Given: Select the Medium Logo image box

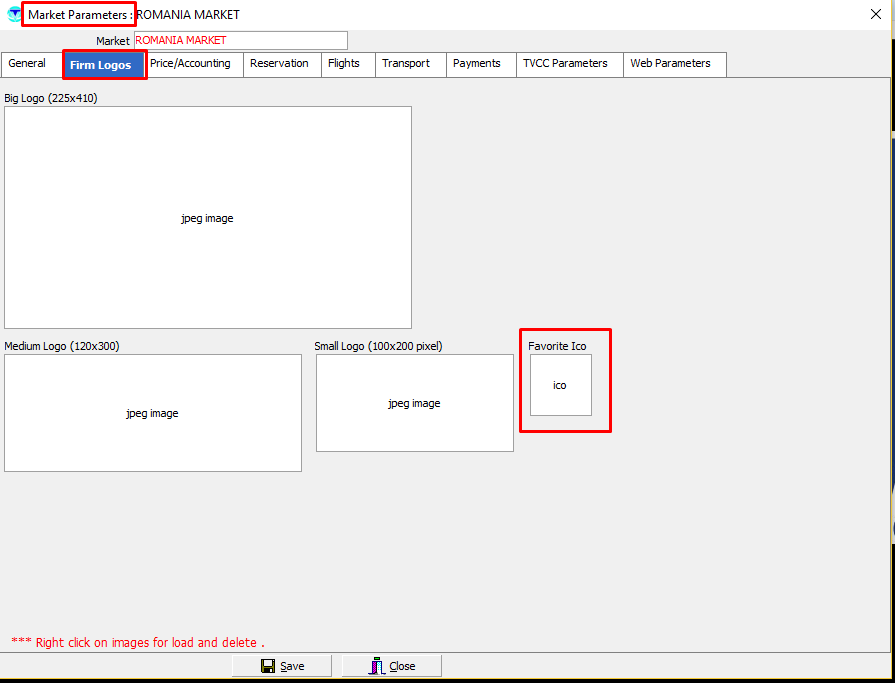Looking at the screenshot, I should (152, 412).
